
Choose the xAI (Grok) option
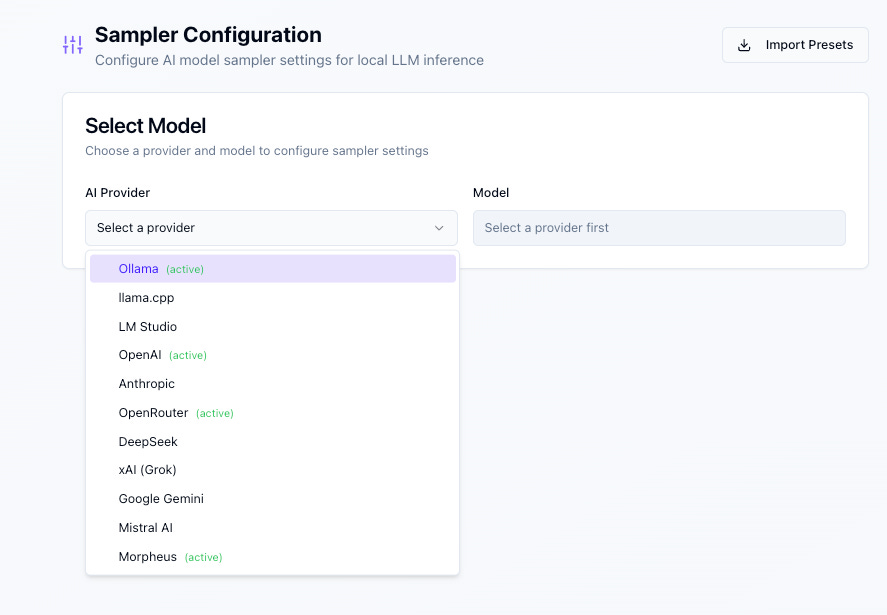(x=147, y=470)
